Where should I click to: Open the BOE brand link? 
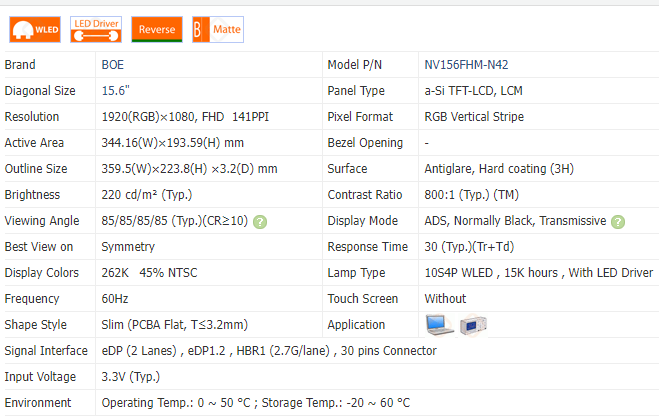pos(113,65)
